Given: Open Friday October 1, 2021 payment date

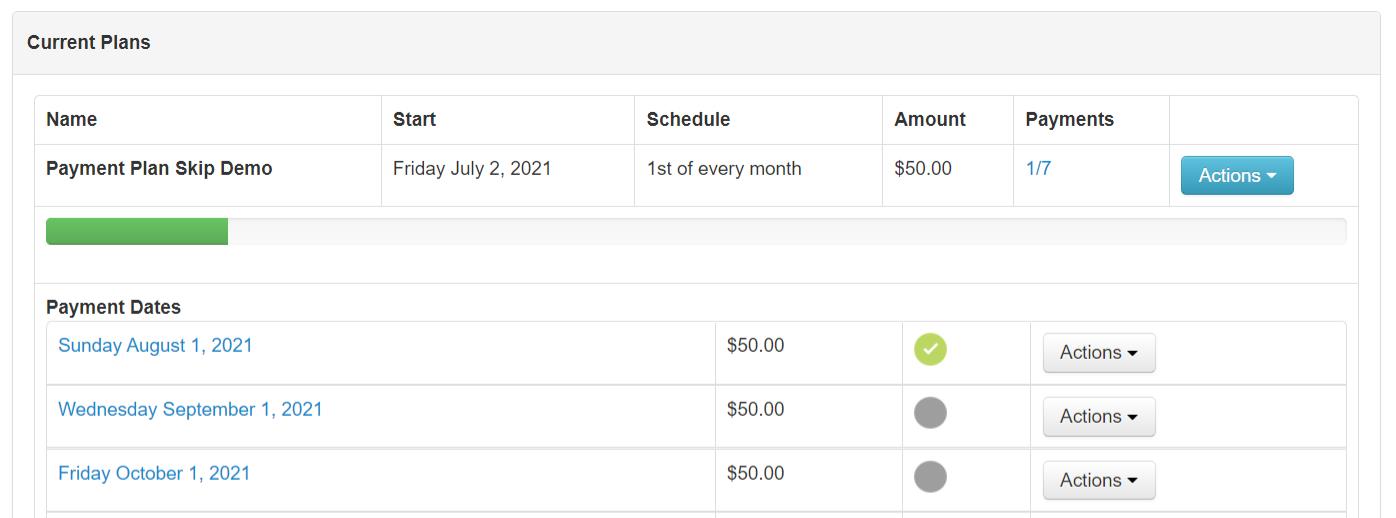Looking at the screenshot, I should point(154,473).
